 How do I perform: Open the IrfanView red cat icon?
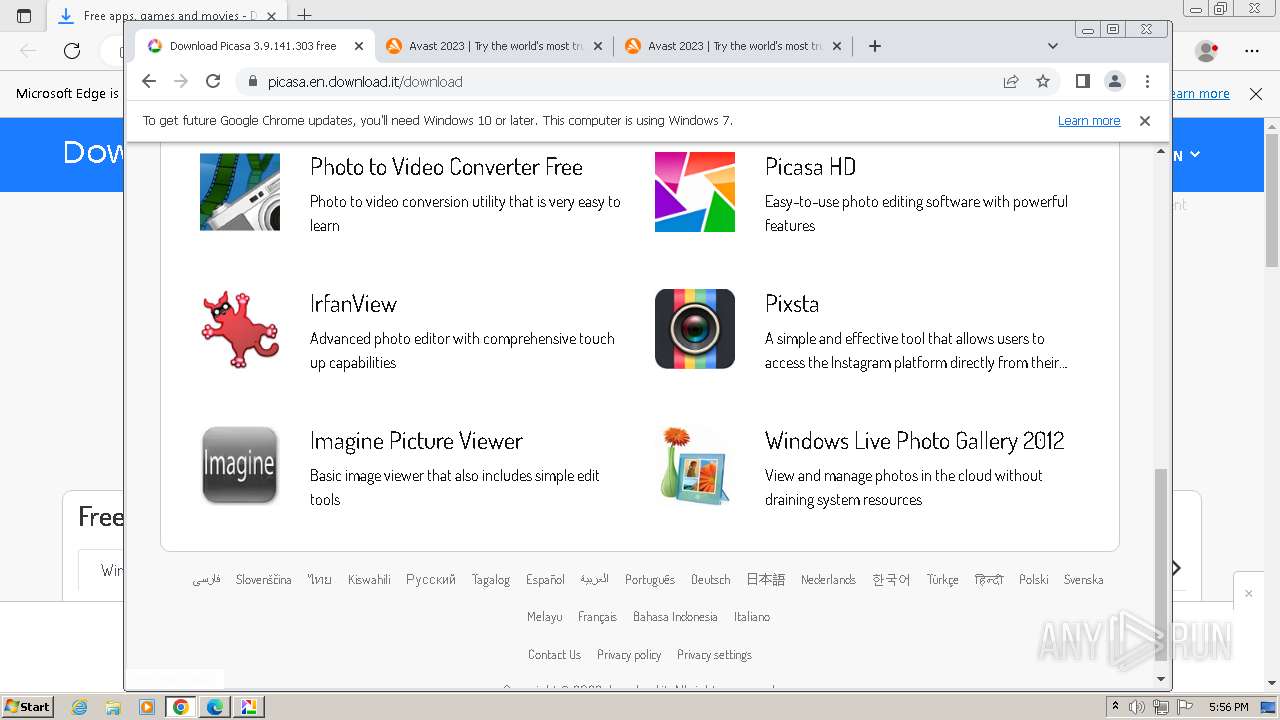pyautogui.click(x=240, y=329)
